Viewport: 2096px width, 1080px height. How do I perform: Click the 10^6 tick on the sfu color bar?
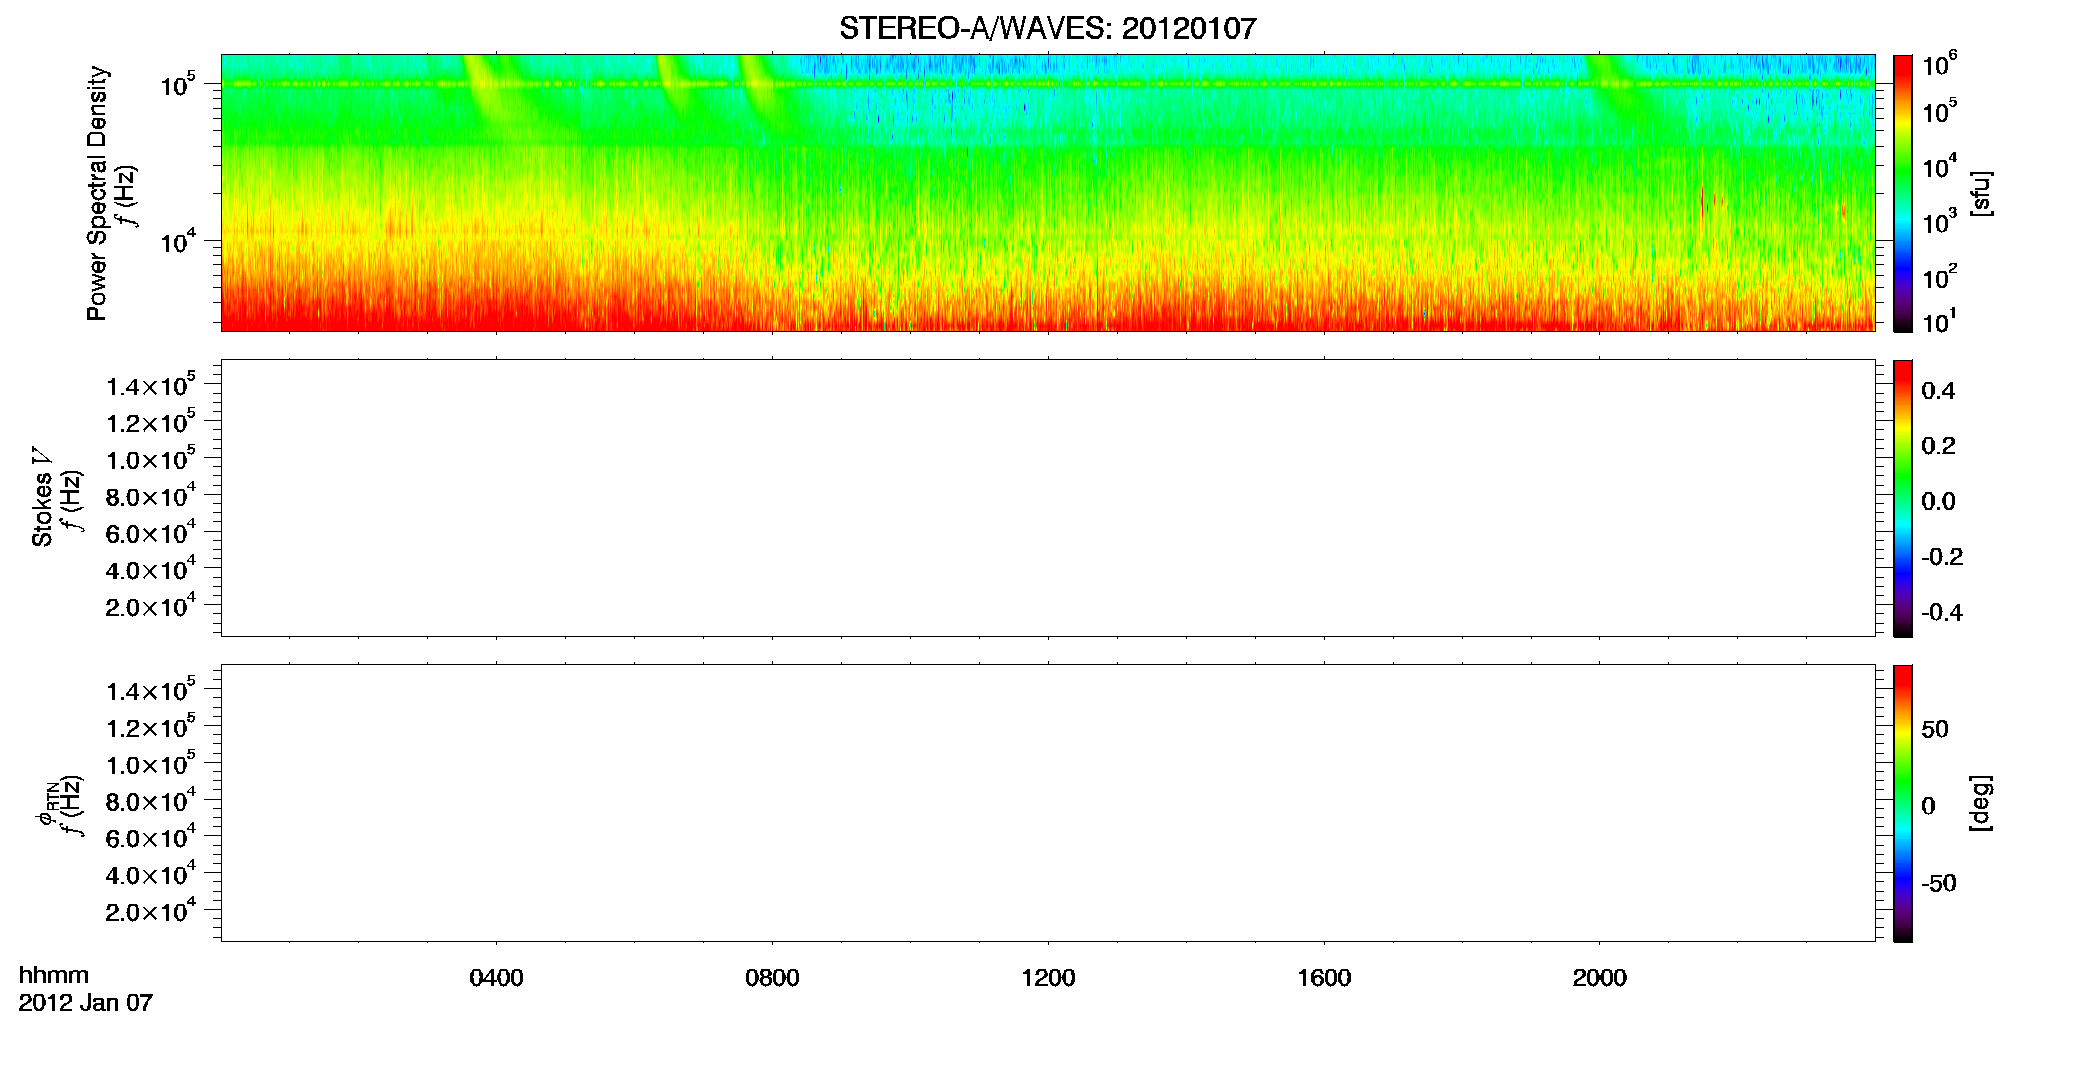1939,65
